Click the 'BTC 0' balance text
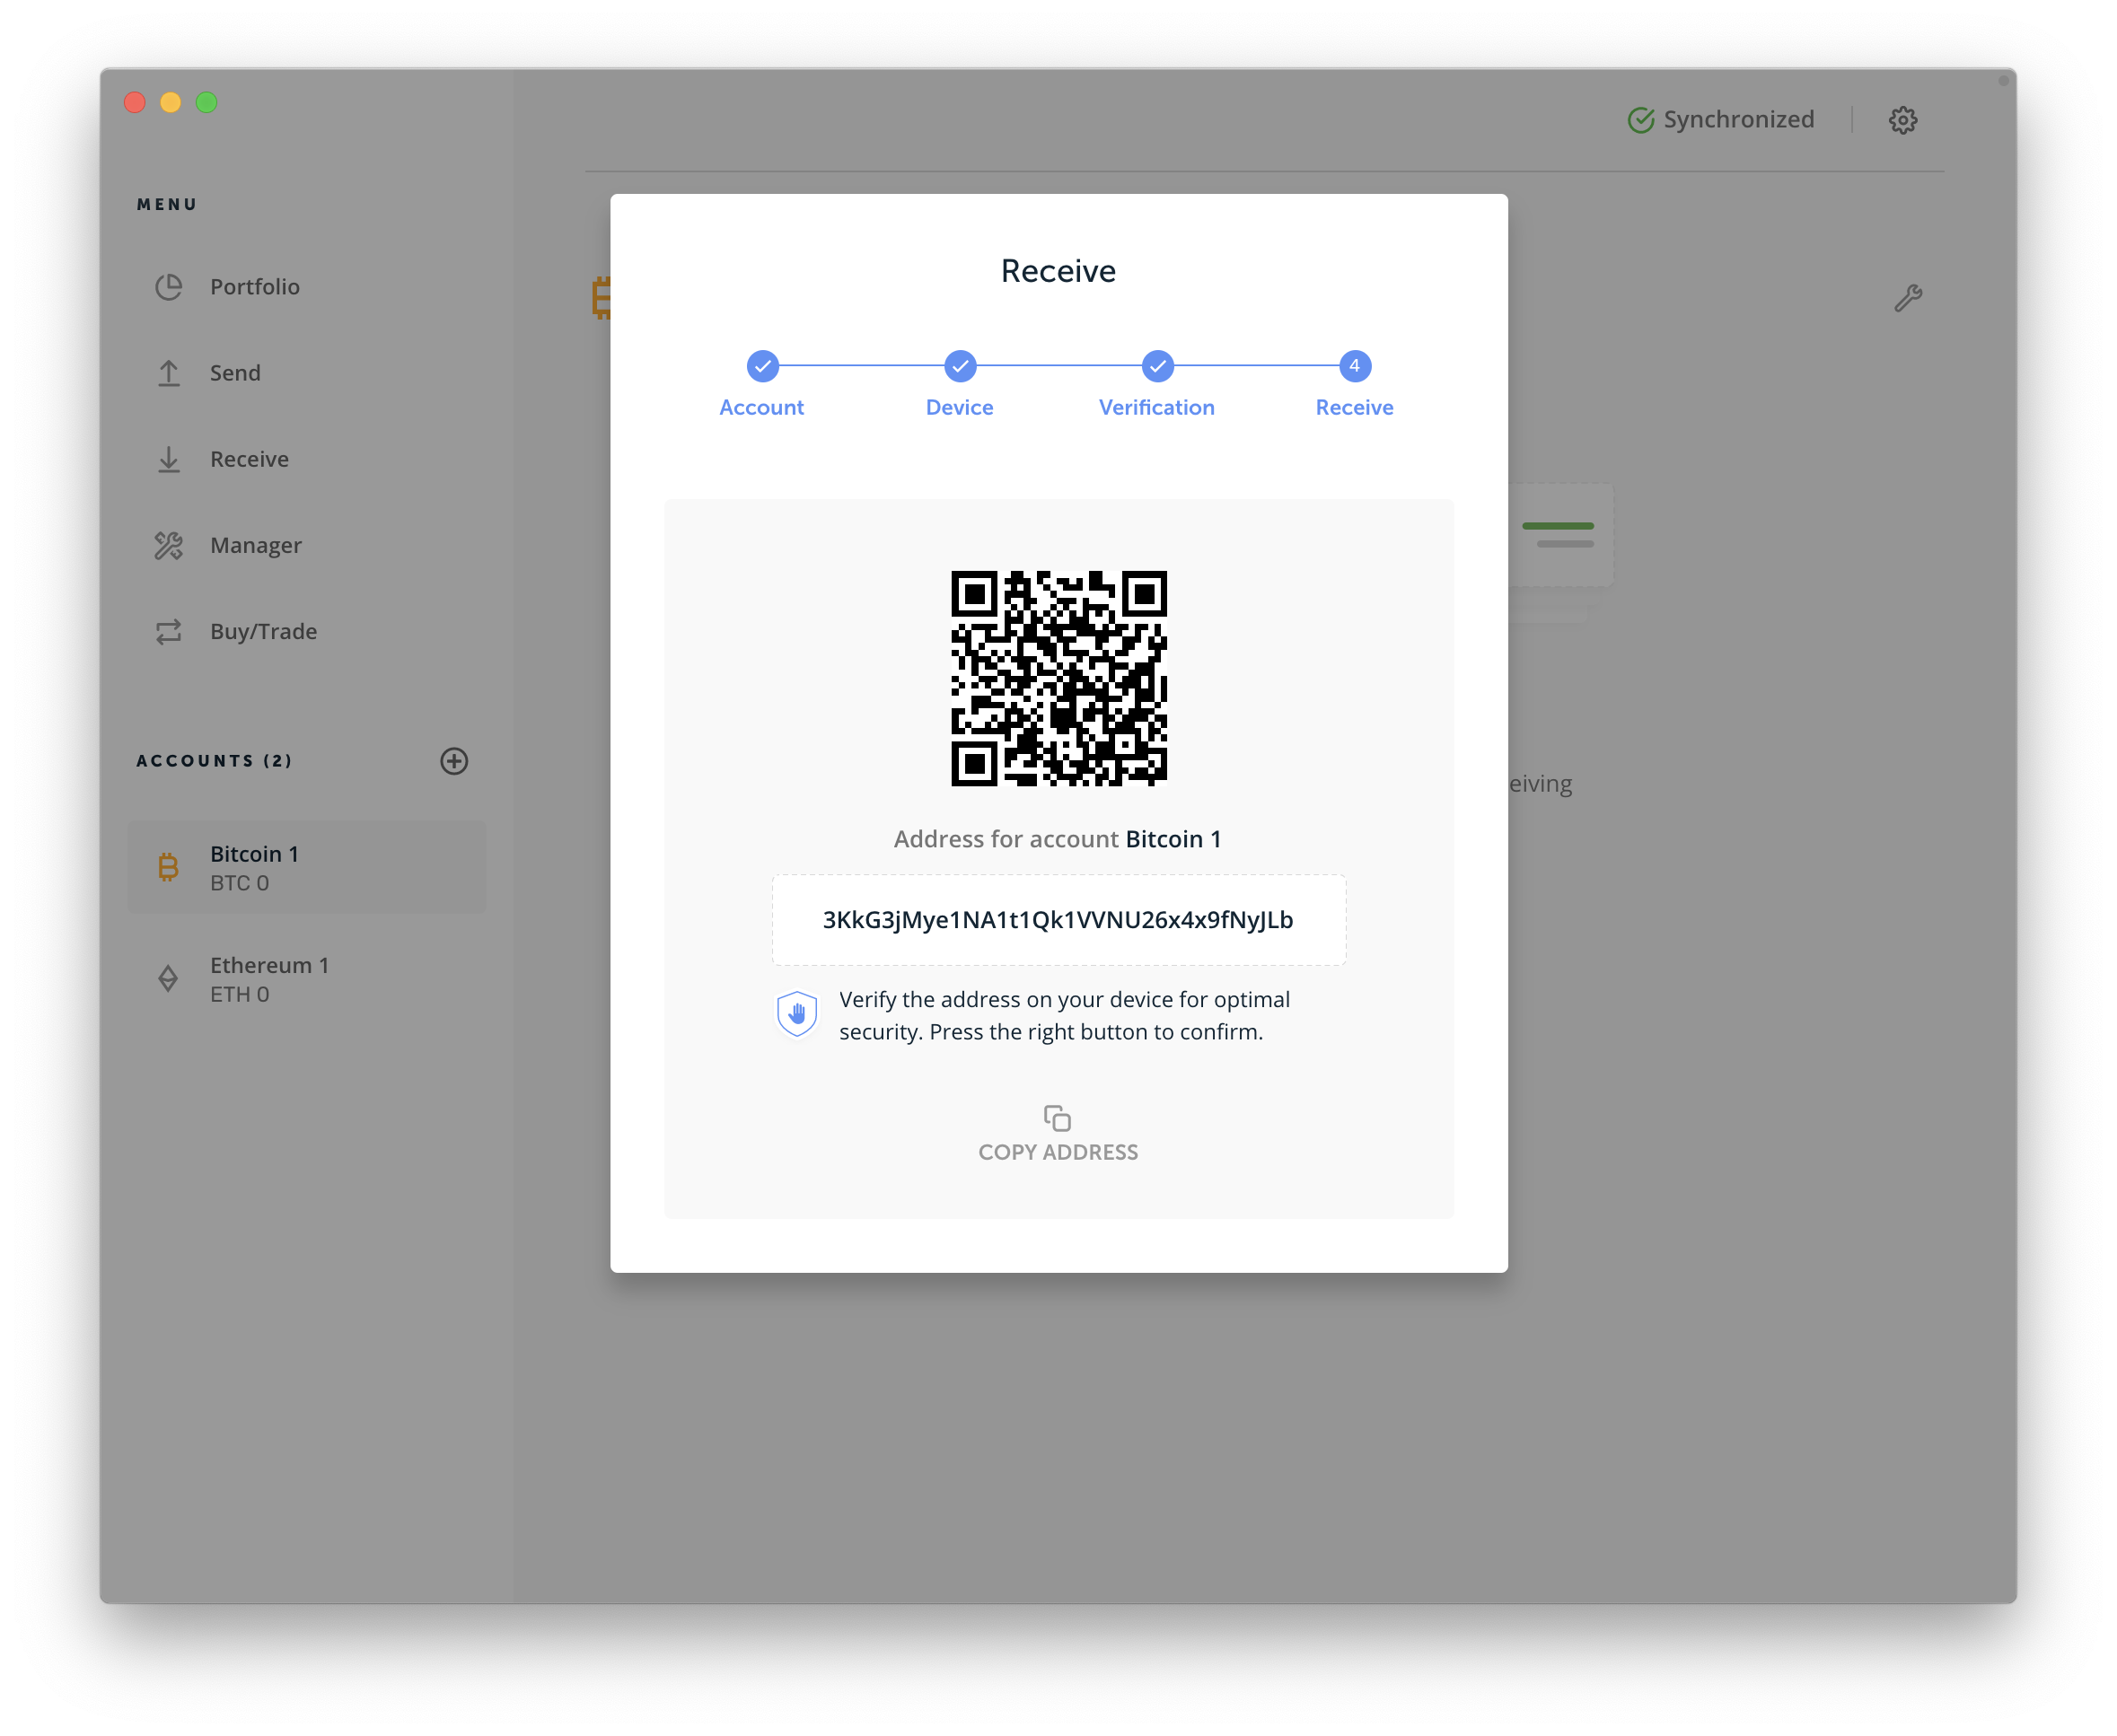 tap(239, 883)
